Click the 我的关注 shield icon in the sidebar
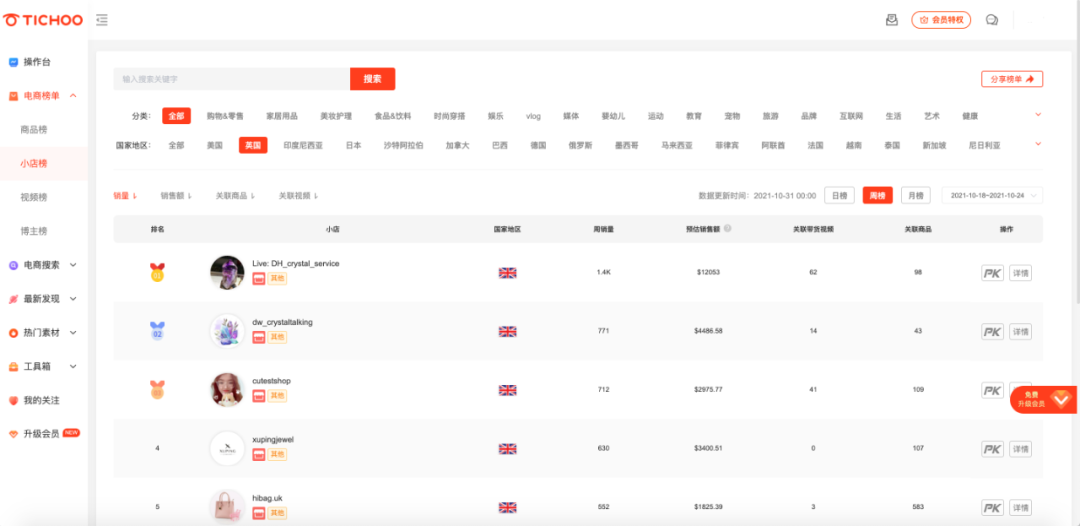1080x526 pixels. (x=13, y=400)
